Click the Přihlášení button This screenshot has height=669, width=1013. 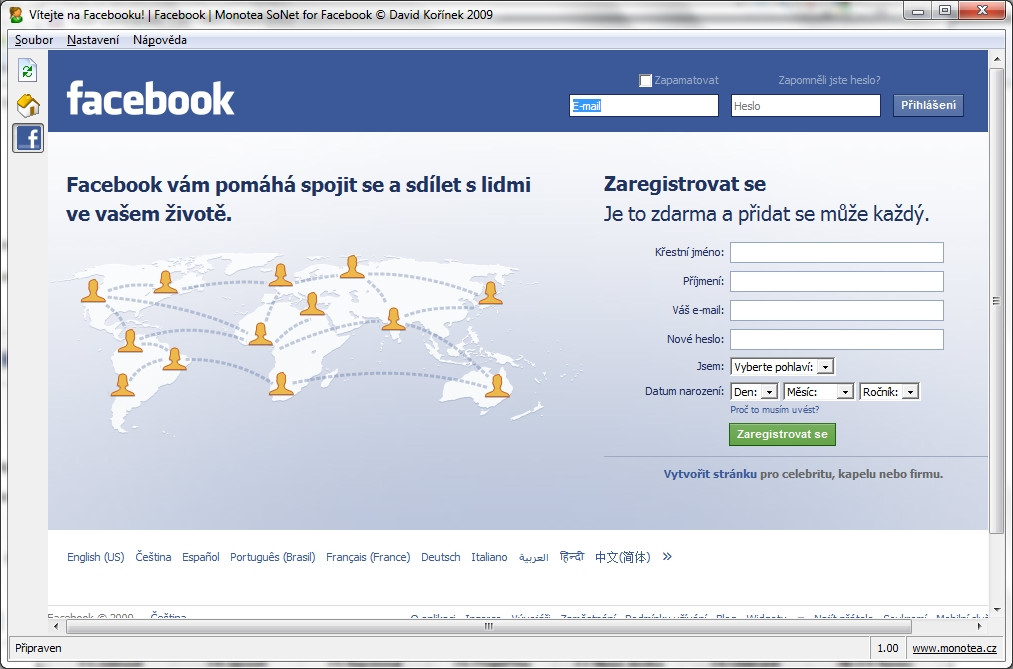(x=928, y=105)
